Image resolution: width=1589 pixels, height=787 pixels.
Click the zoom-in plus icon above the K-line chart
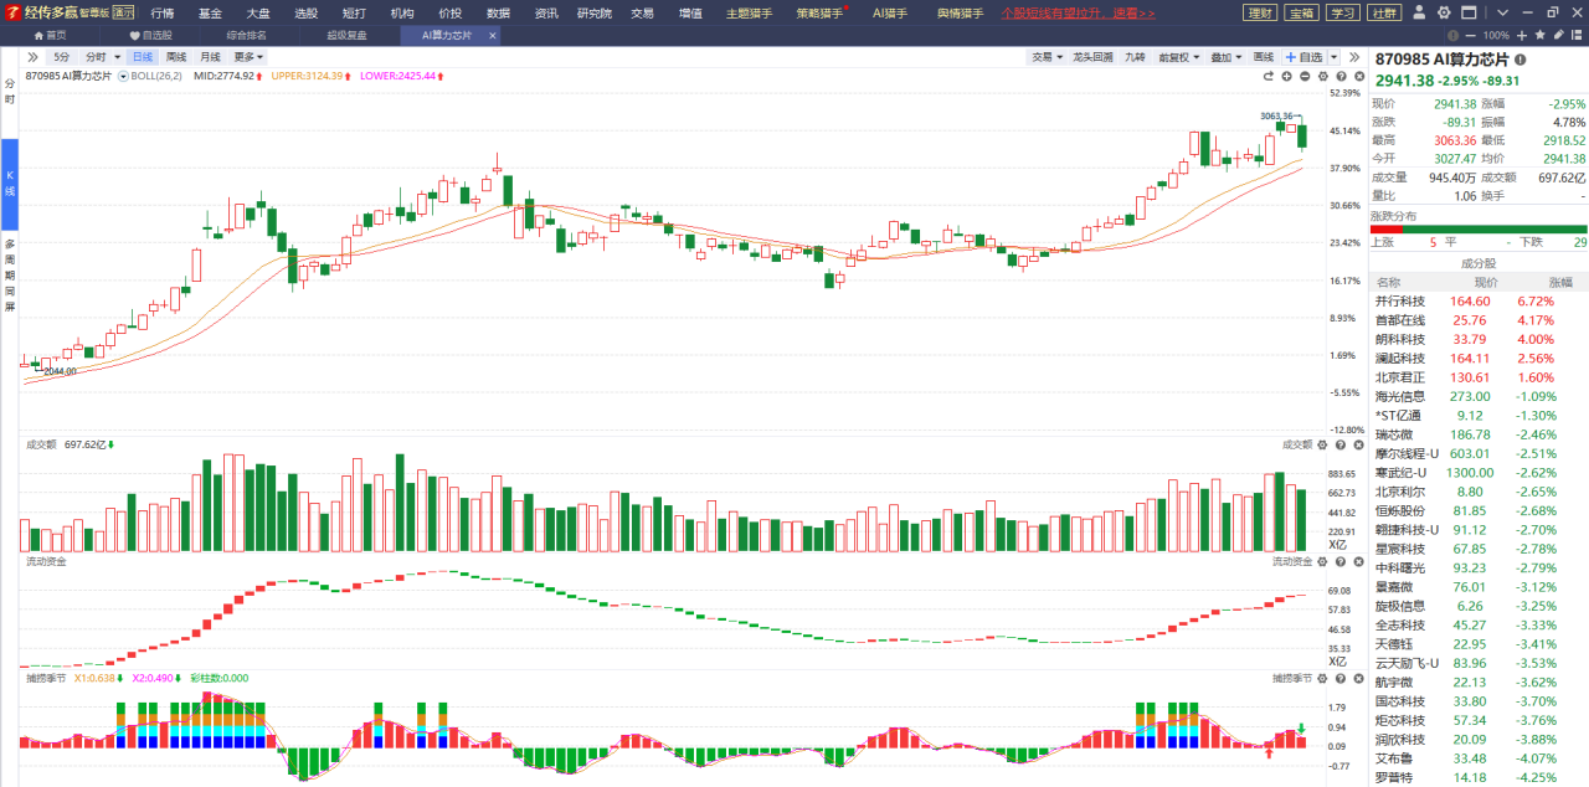pyautogui.click(x=1287, y=76)
